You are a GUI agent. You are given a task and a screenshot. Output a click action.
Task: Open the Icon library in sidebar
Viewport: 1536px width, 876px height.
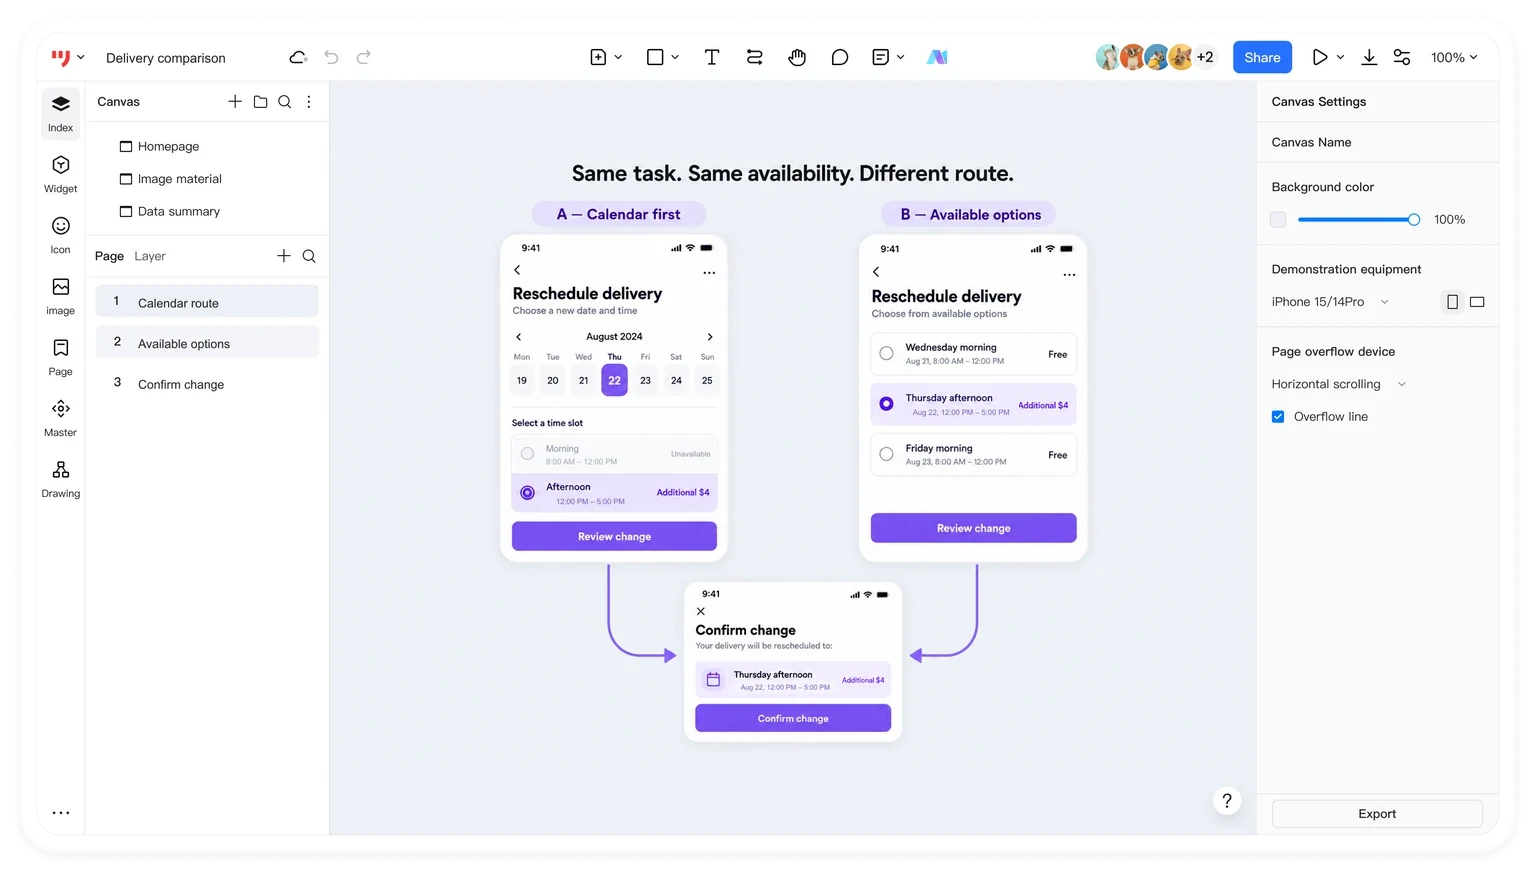click(61, 235)
